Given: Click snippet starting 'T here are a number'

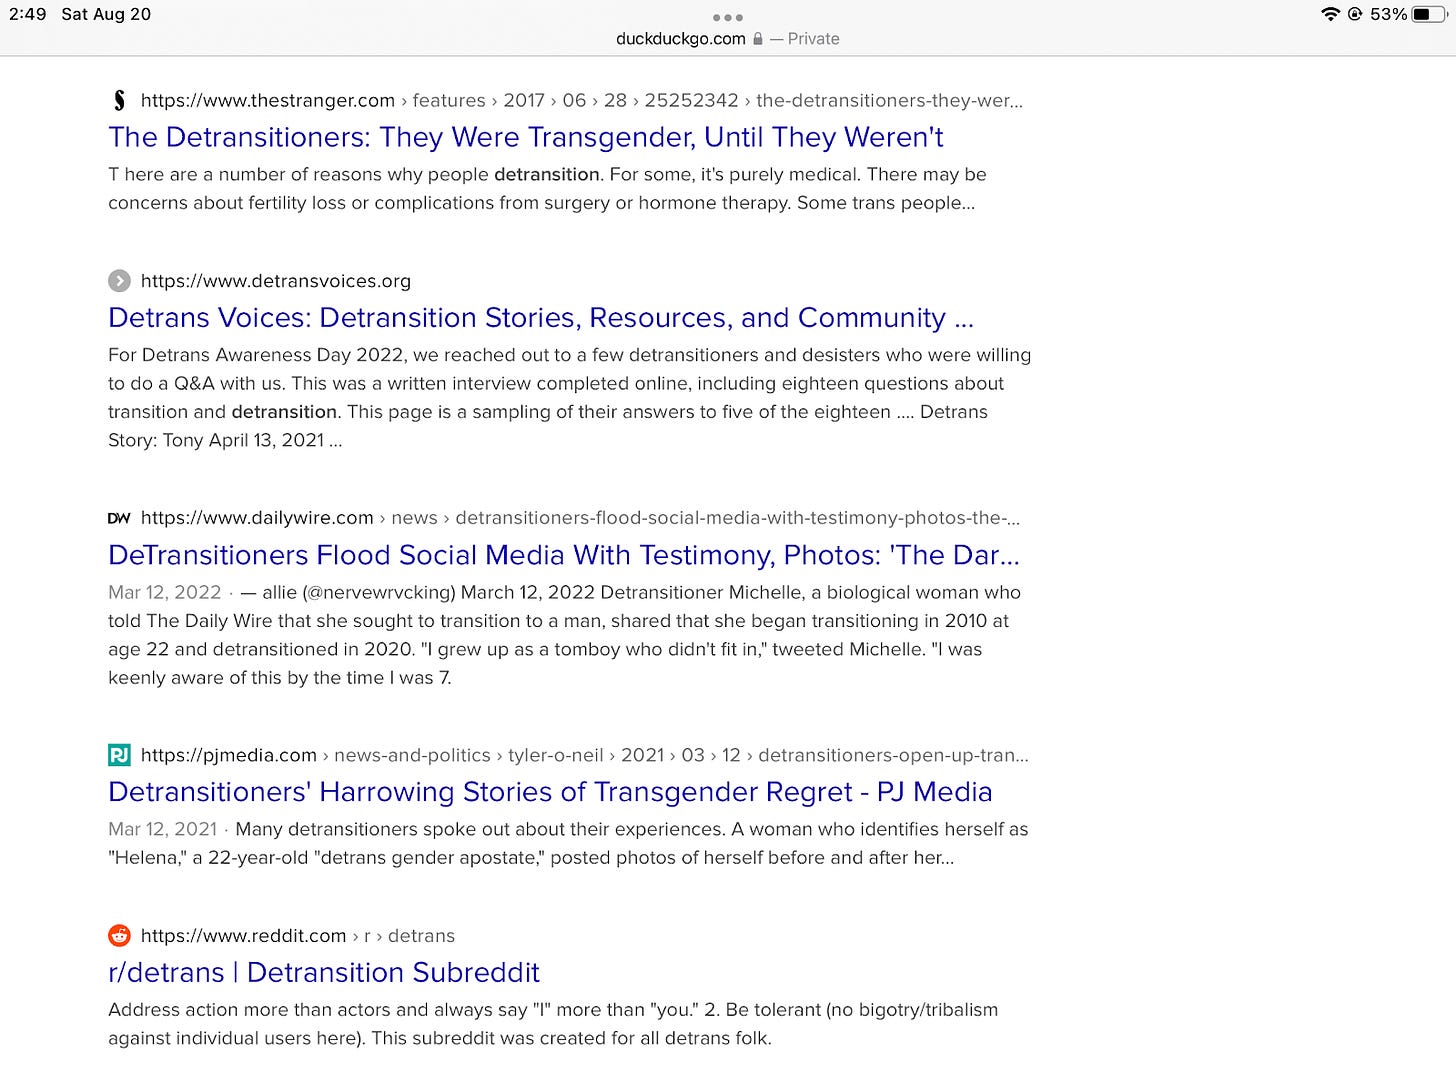Looking at the screenshot, I should click(548, 188).
